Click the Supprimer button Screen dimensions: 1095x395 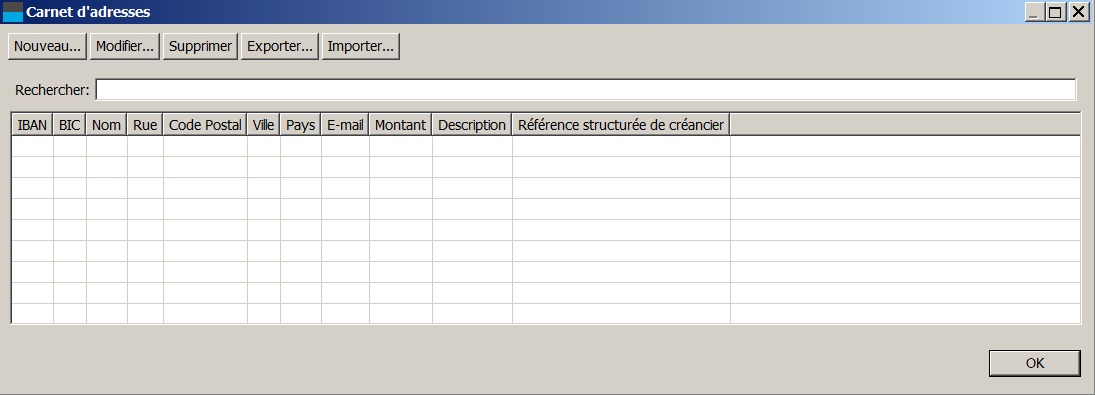point(200,47)
